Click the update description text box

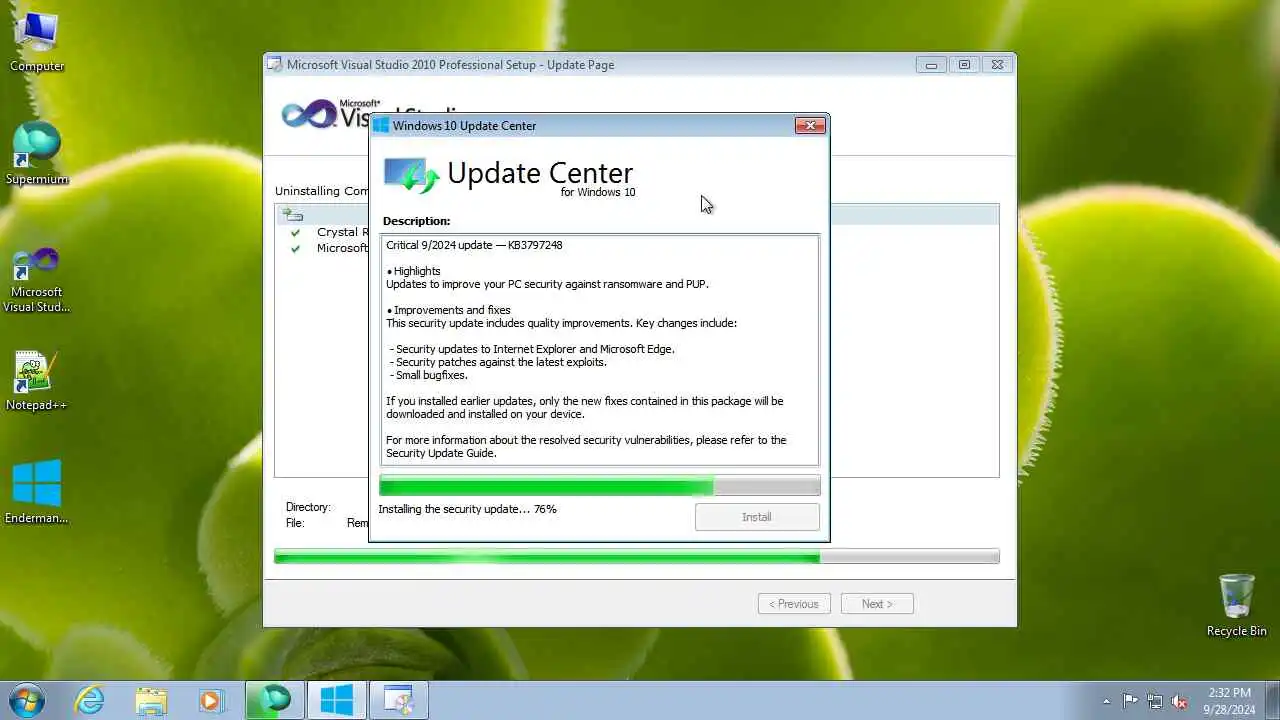coord(600,349)
